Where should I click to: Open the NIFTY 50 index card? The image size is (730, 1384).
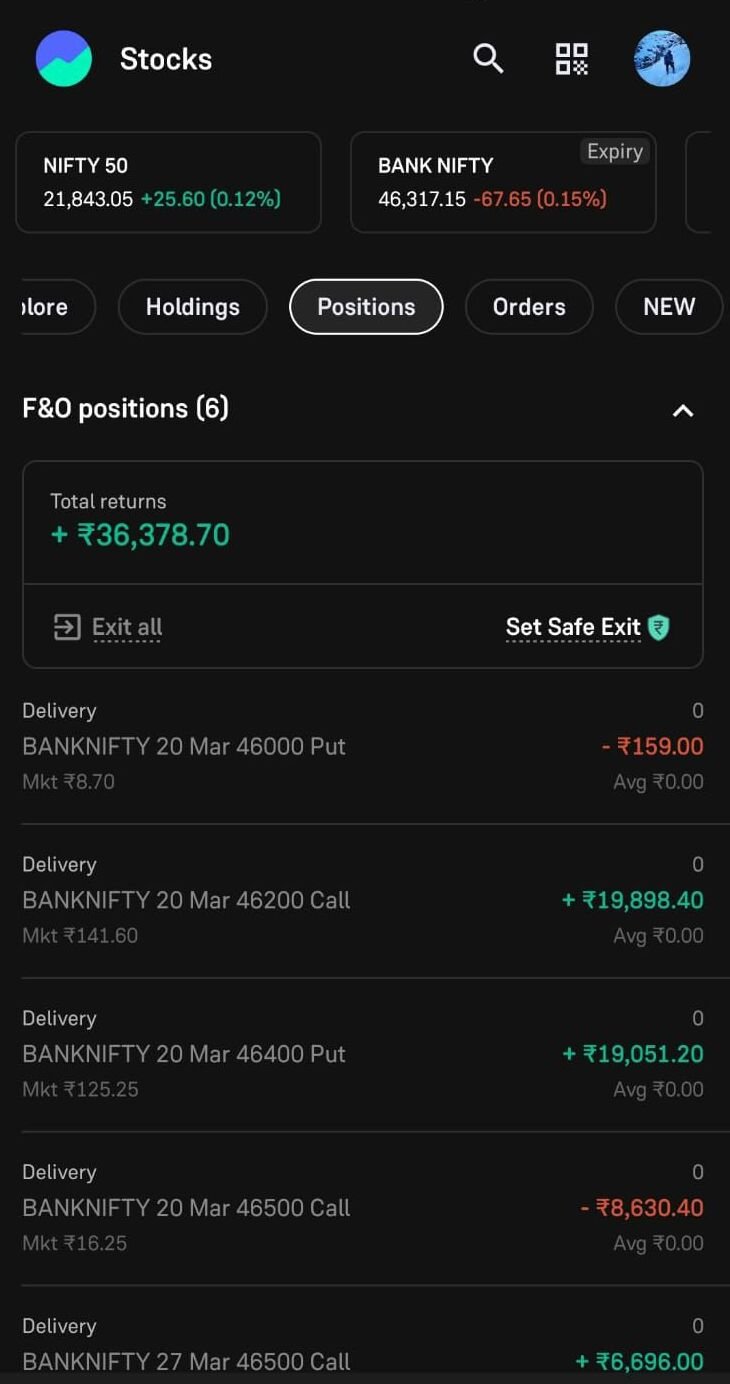click(x=168, y=182)
